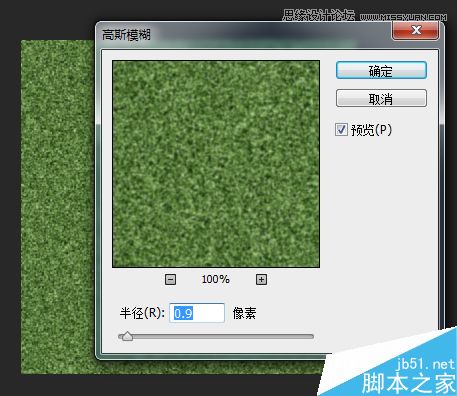Zoom in preview with plus icon
Screen dimensions: 457x396
coord(261,279)
